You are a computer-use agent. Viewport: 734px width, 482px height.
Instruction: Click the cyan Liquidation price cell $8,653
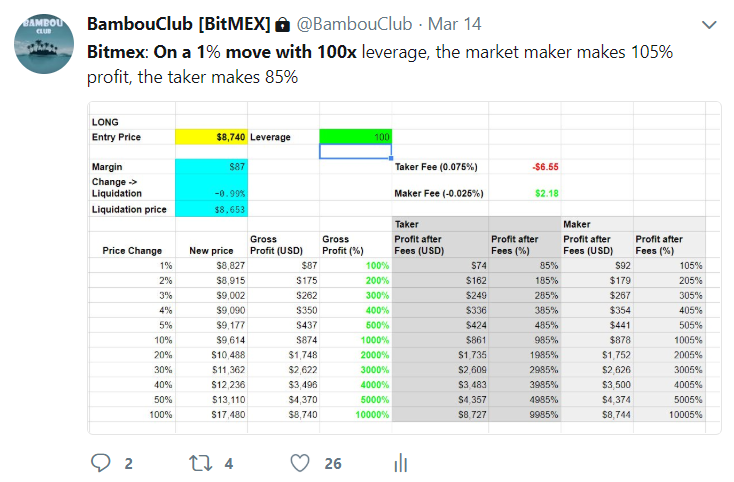[212, 209]
